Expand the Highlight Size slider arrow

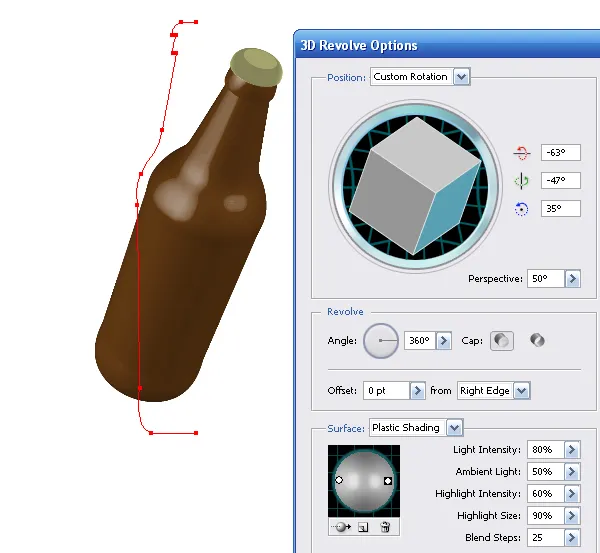pyautogui.click(x=572, y=516)
